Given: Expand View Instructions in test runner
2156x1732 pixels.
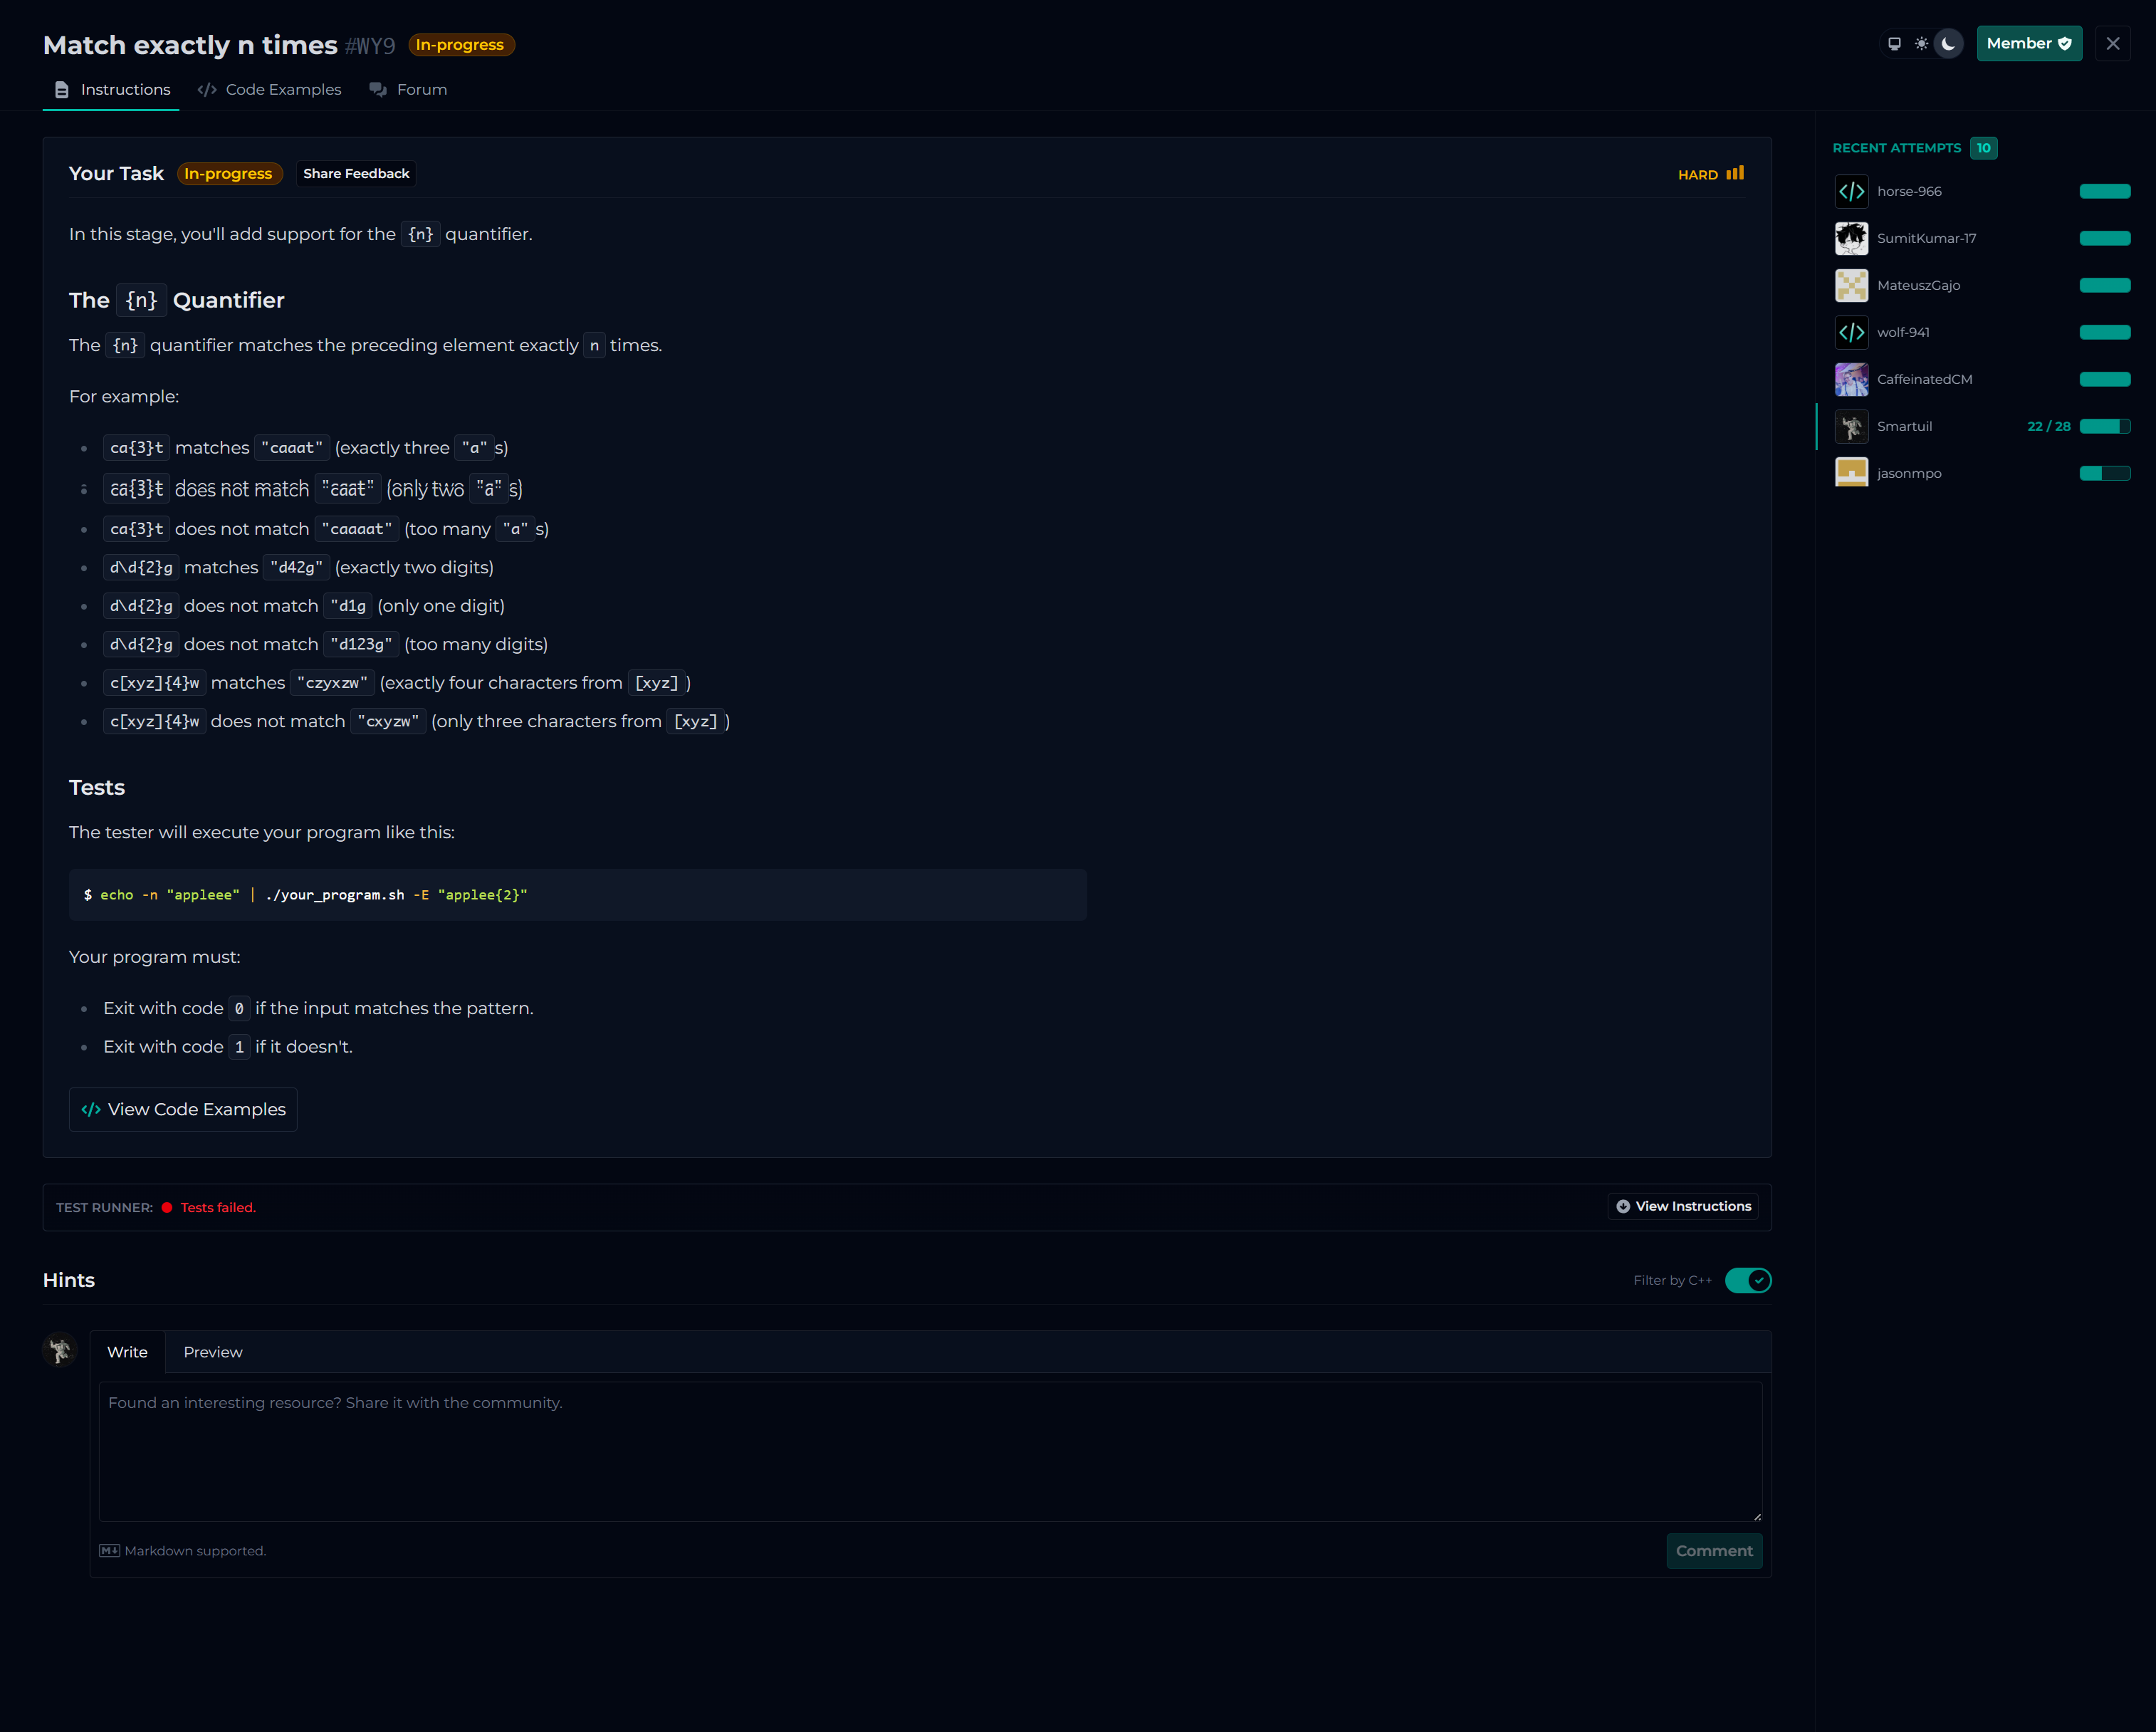Looking at the screenshot, I should [x=1683, y=1206].
